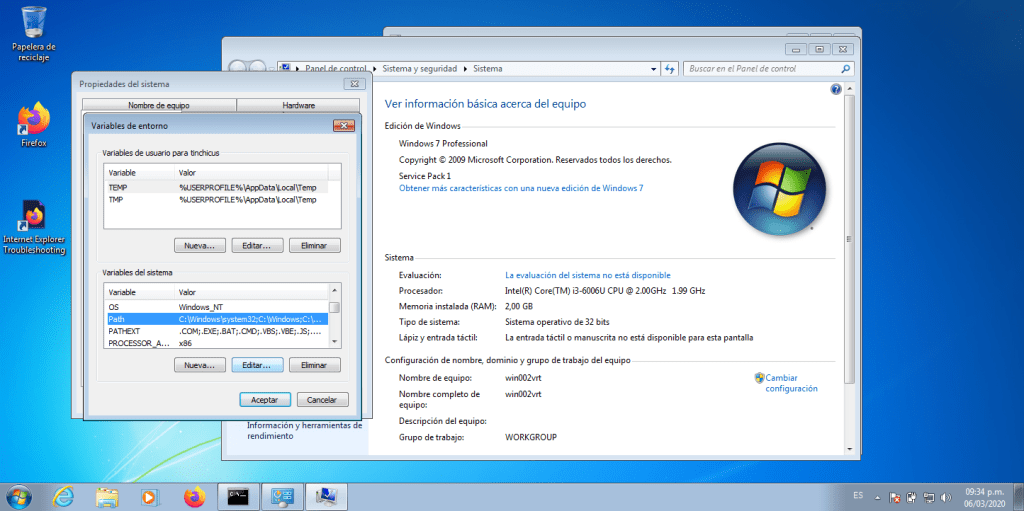Open Windows Media Player from the taskbar
The image size is (1024, 511).
pos(150,495)
